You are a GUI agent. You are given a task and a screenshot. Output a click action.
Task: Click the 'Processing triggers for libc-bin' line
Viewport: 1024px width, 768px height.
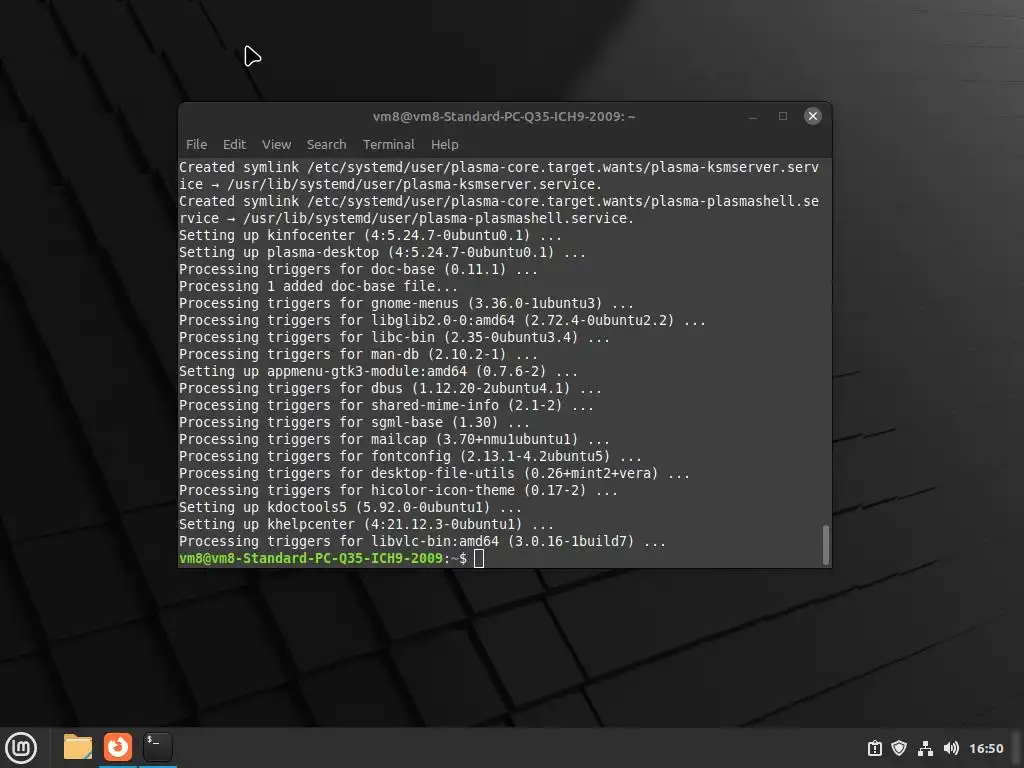394,337
